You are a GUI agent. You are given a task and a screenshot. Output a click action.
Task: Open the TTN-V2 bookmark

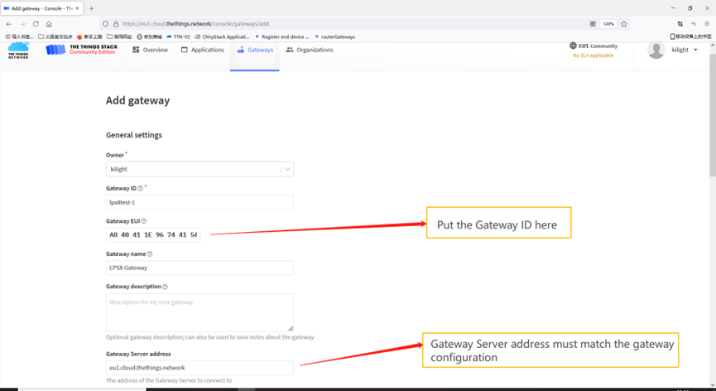[178, 37]
